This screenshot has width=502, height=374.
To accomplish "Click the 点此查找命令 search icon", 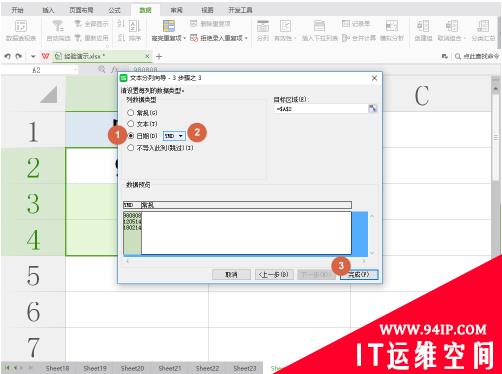I will [x=458, y=57].
